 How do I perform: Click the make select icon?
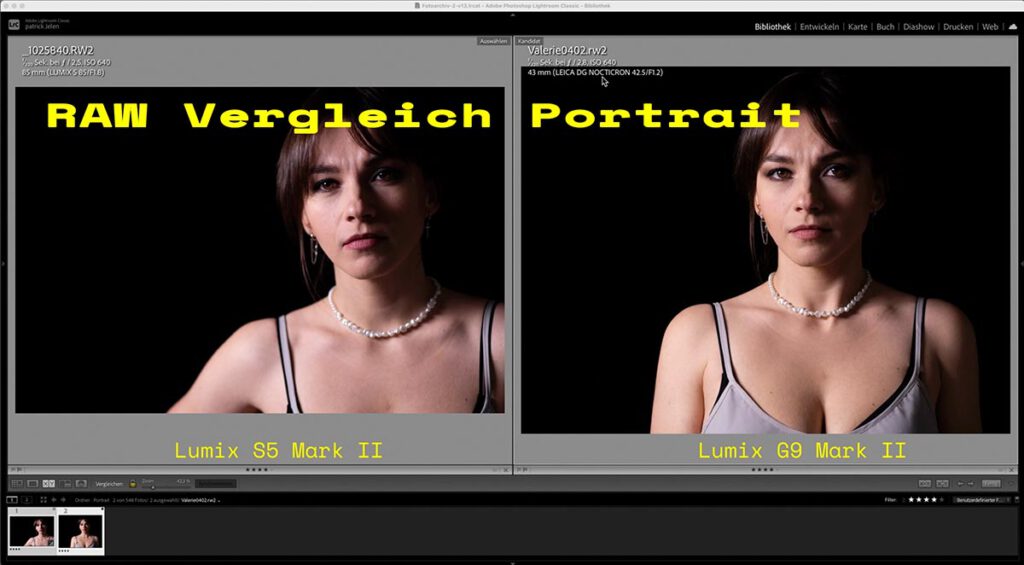click(x=942, y=484)
